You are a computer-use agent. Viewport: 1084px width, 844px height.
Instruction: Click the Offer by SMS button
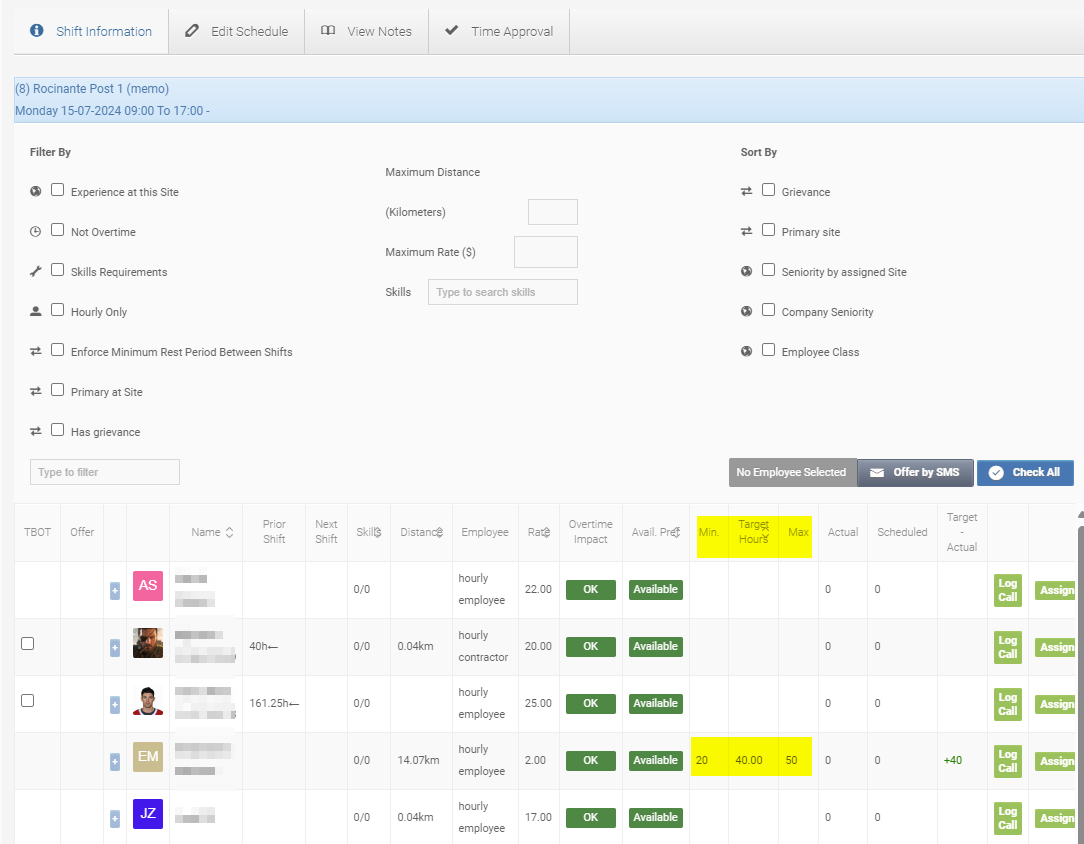(915, 472)
